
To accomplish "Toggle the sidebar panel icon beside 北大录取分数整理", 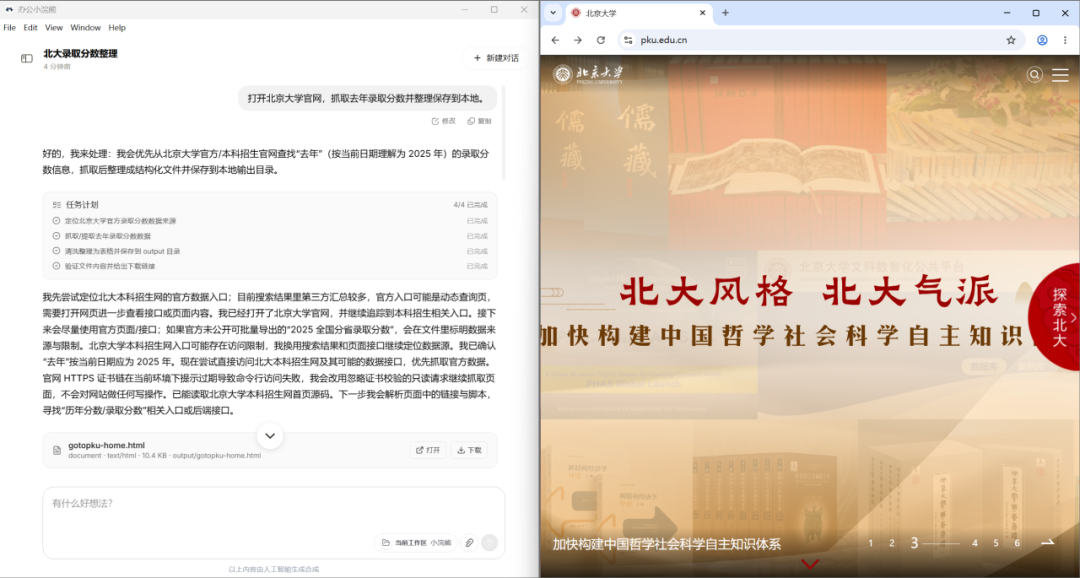I will pyautogui.click(x=27, y=59).
